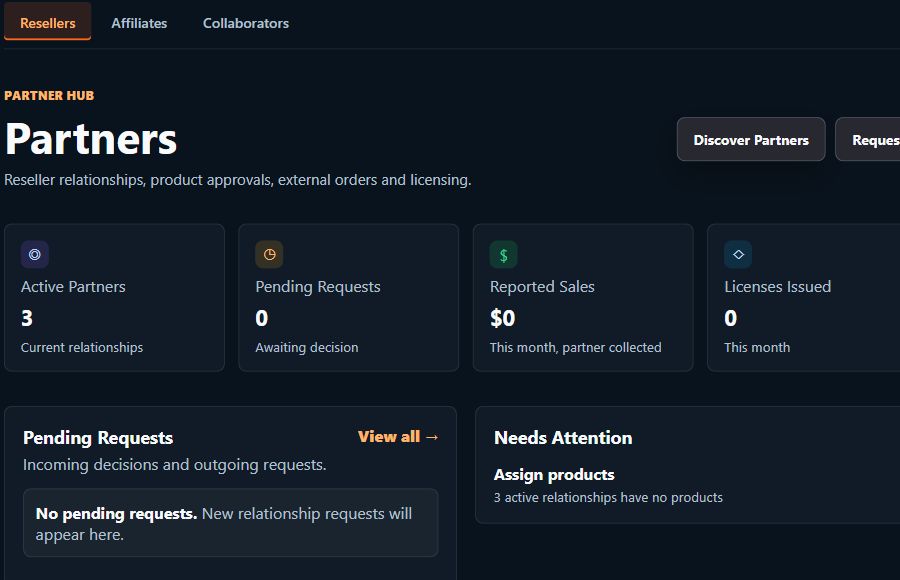Click the 'No pending requests' notice box
This screenshot has height=580, width=900.
click(231, 523)
